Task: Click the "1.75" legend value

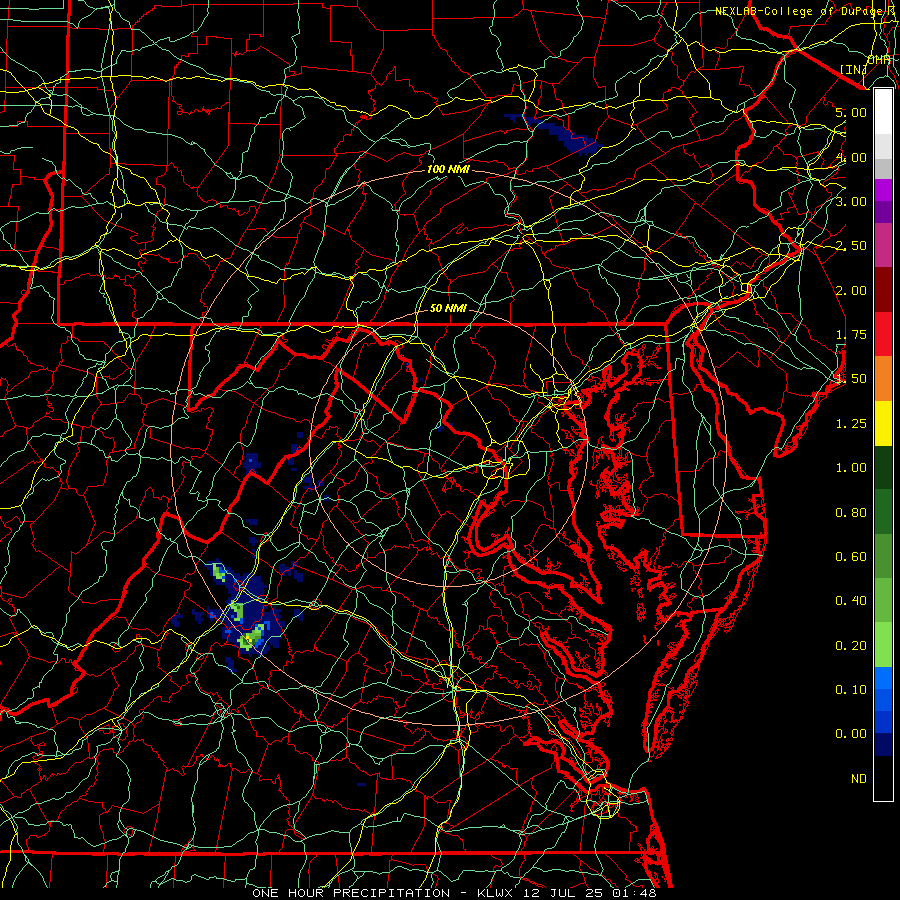Action: pos(851,335)
